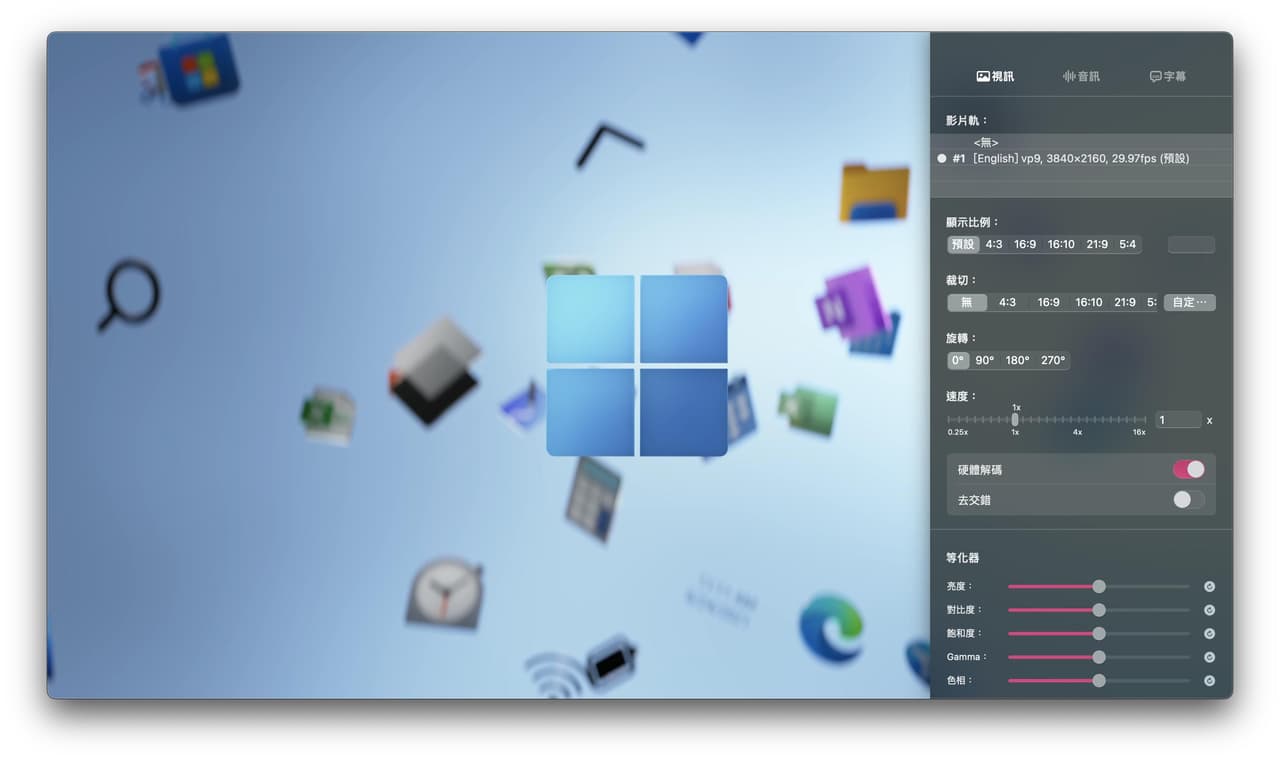Screen dimensions: 1280x761
Task: Reset the 飽和度 saturation equalizer value
Action: coord(1209,634)
